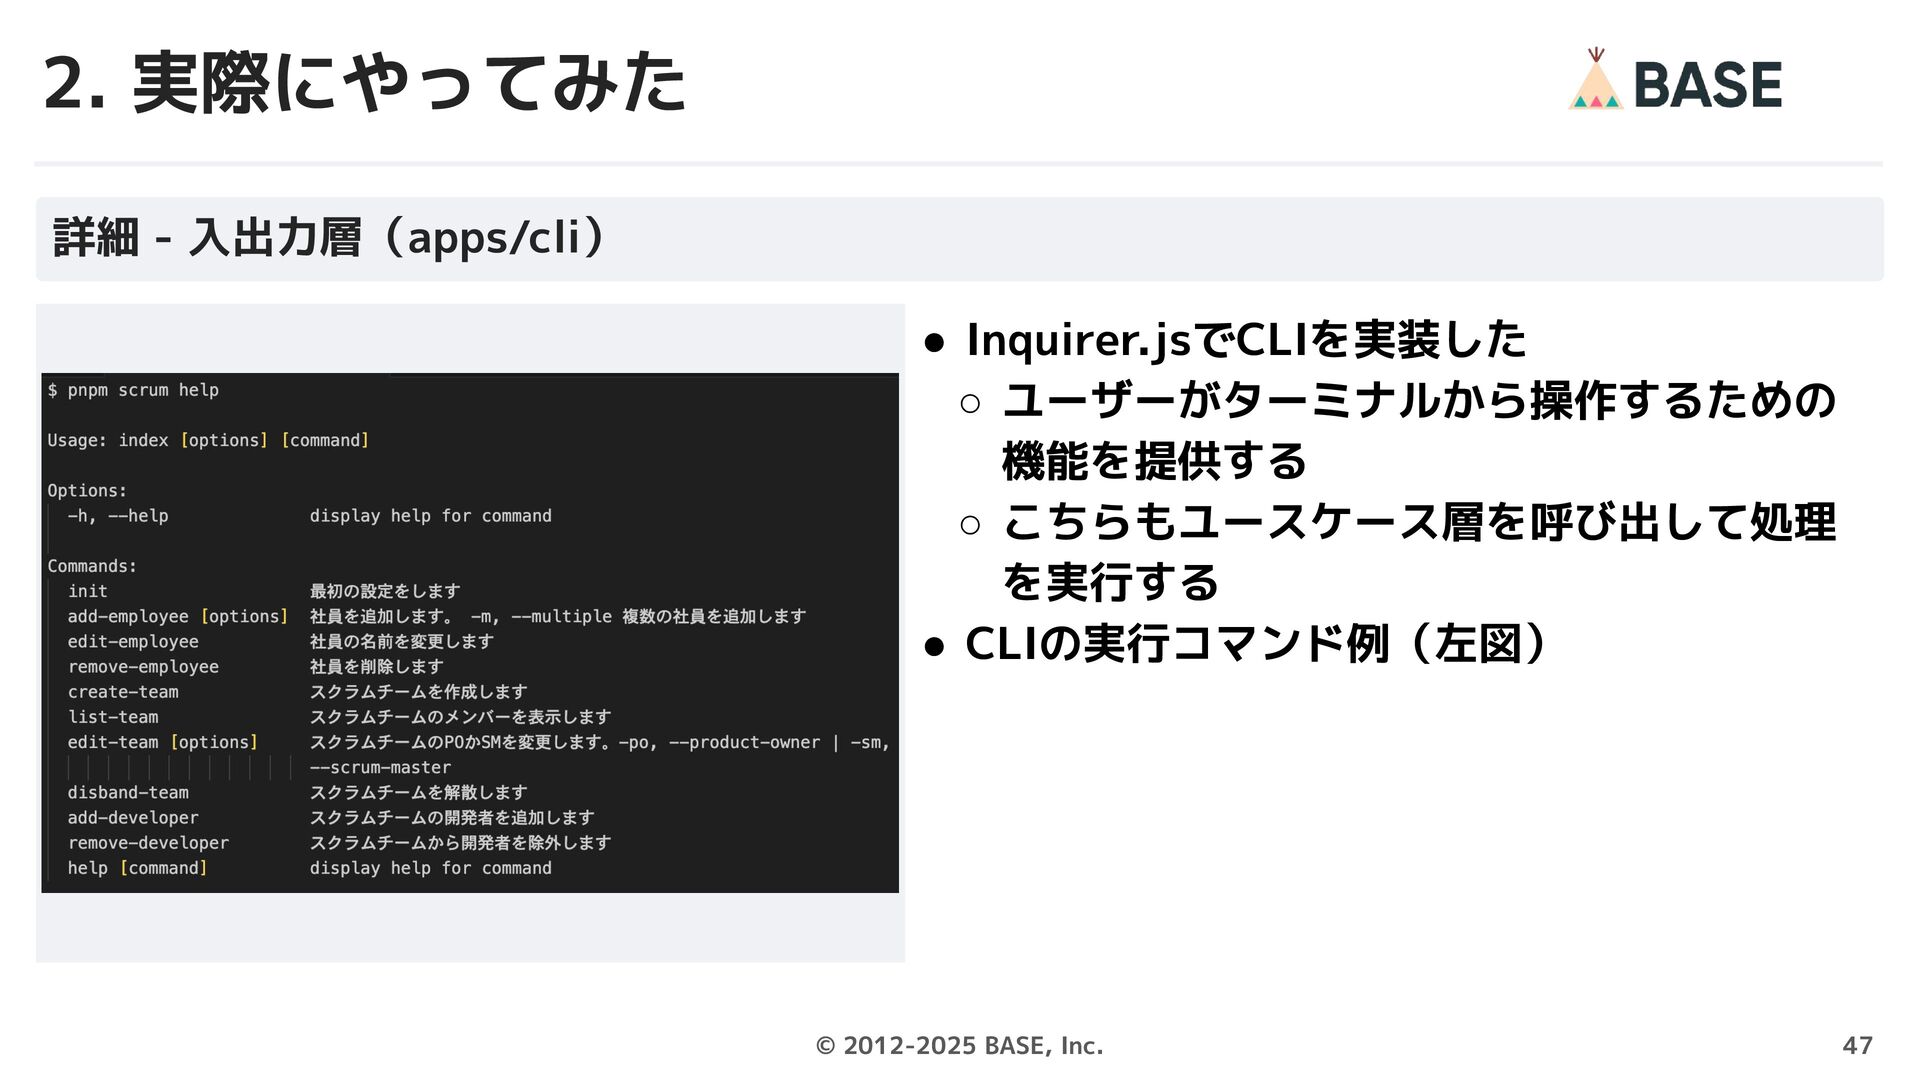Click the 'remove-employee' command entry

coord(143,666)
